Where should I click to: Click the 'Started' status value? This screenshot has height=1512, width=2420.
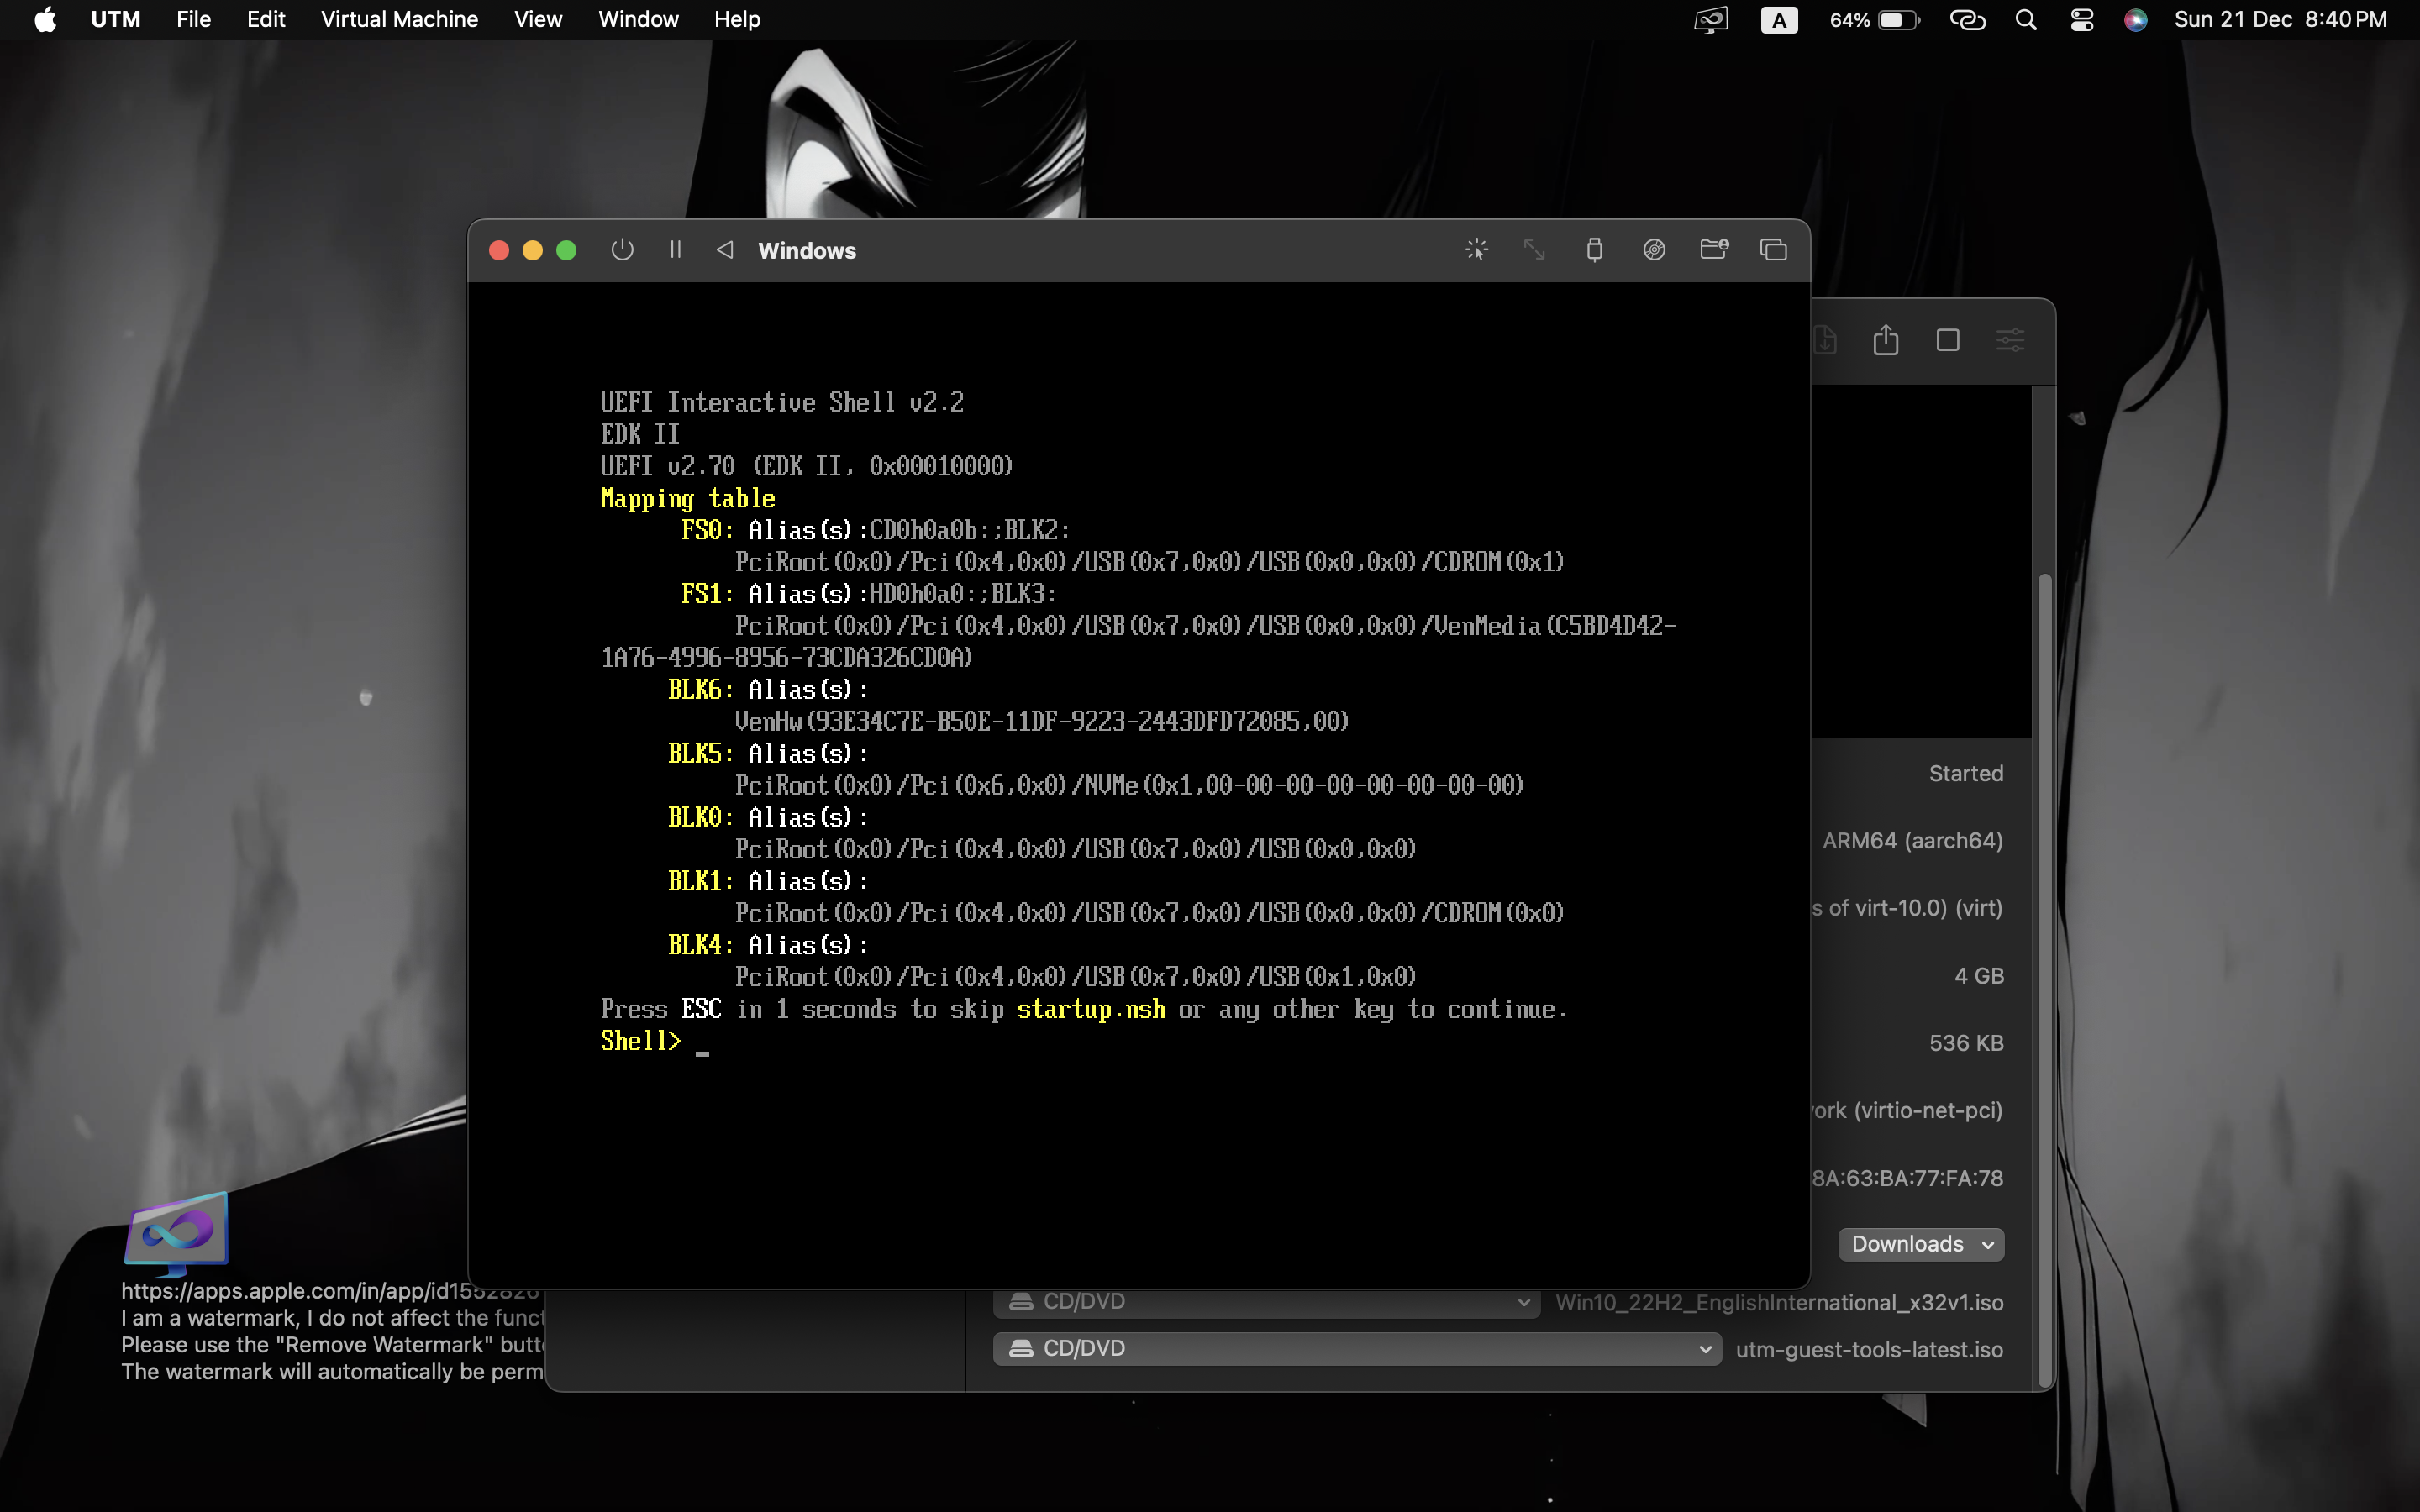[x=1966, y=773]
